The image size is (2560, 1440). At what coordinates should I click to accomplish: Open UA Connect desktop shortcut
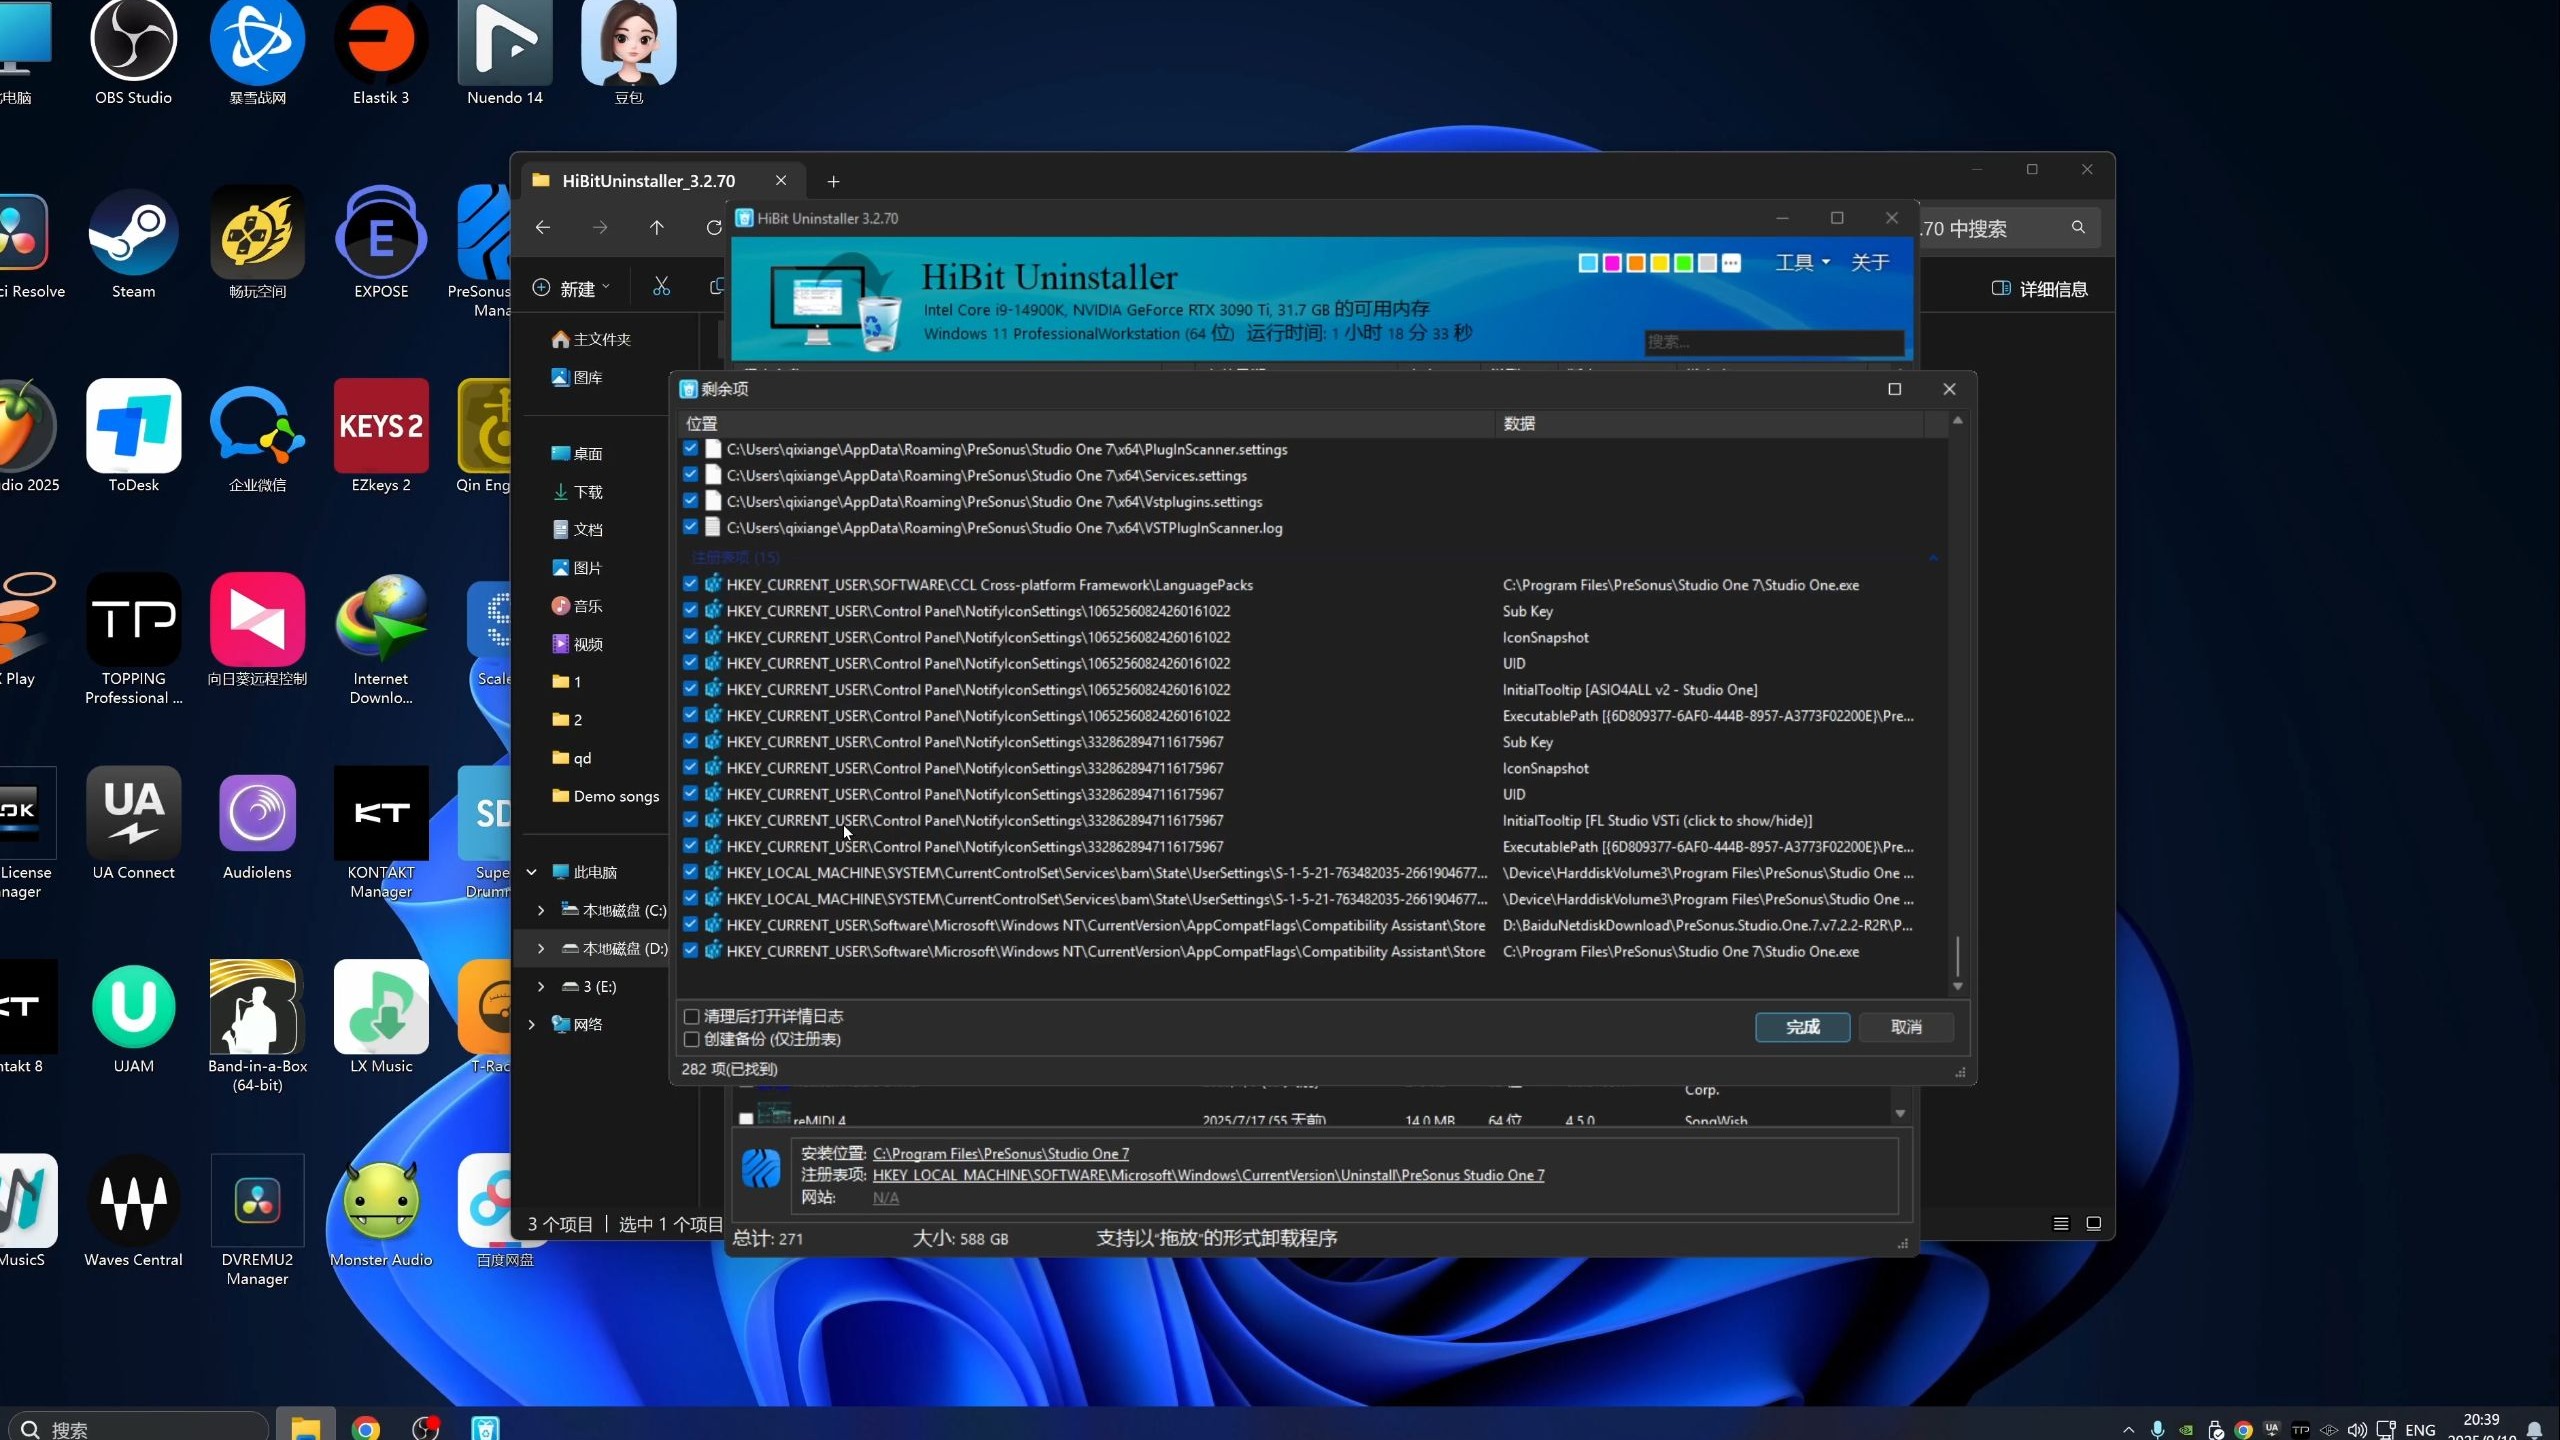coord(133,824)
